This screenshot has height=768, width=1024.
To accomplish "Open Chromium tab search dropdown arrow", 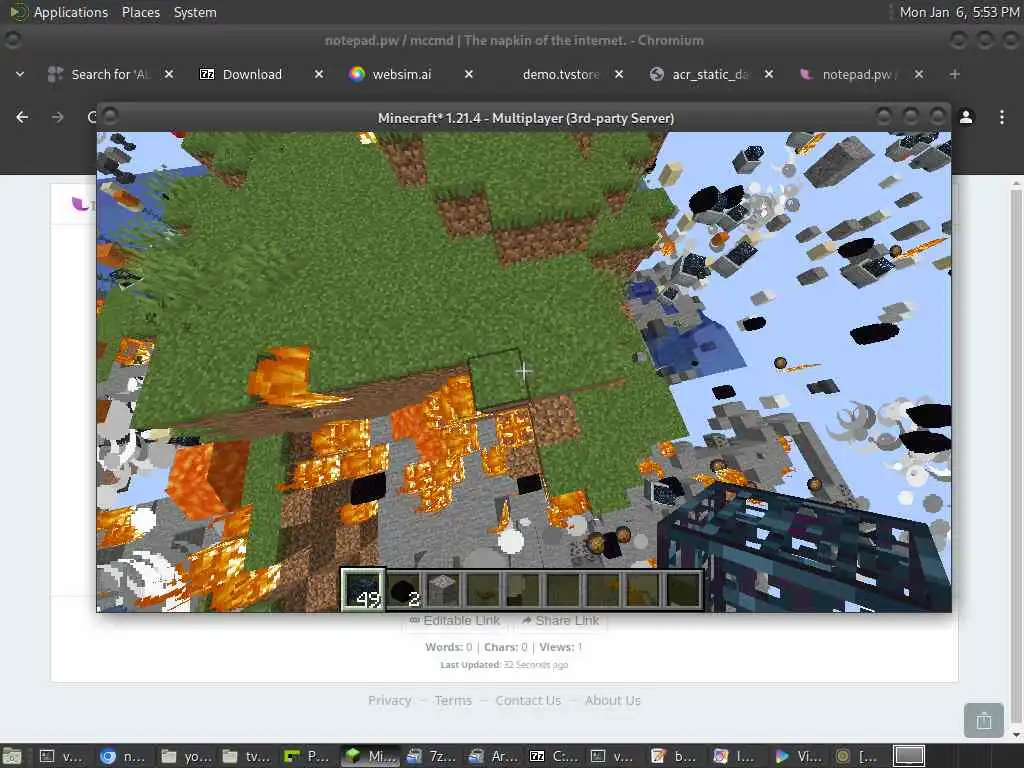I will click(x=20, y=74).
